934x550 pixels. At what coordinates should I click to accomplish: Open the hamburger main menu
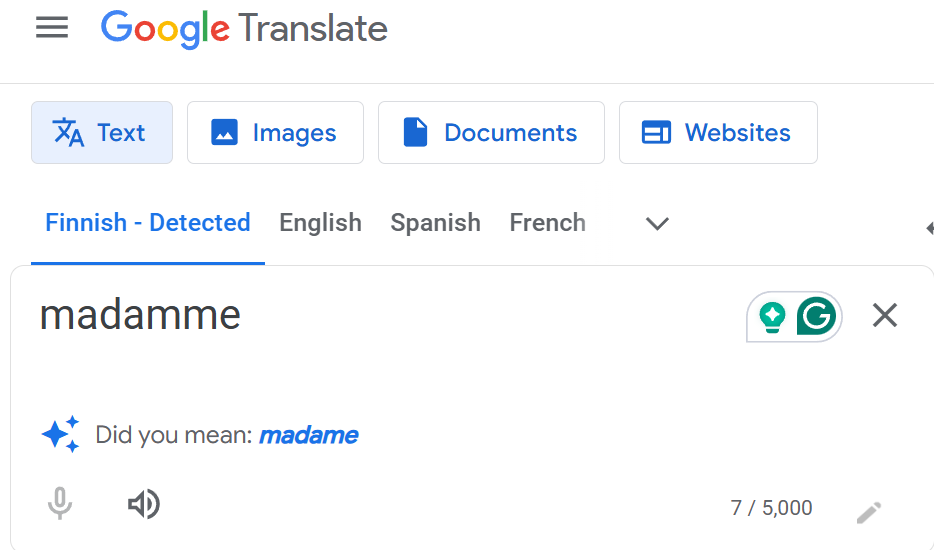pos(52,27)
